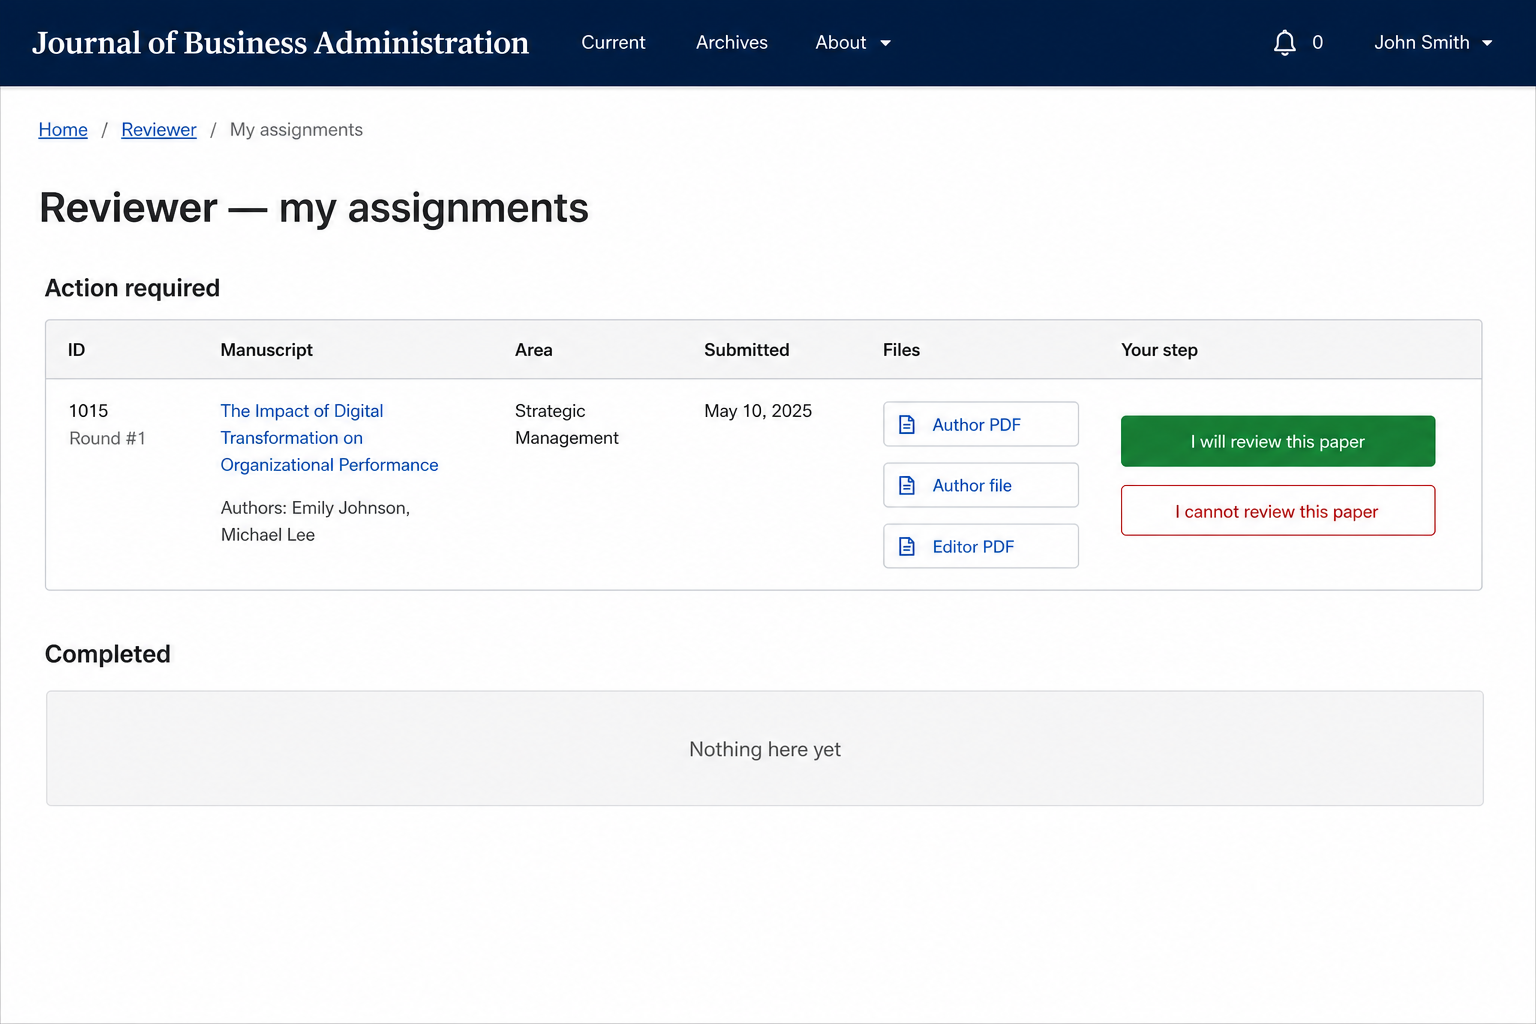
Task: Download the Author file
Action: coord(981,485)
